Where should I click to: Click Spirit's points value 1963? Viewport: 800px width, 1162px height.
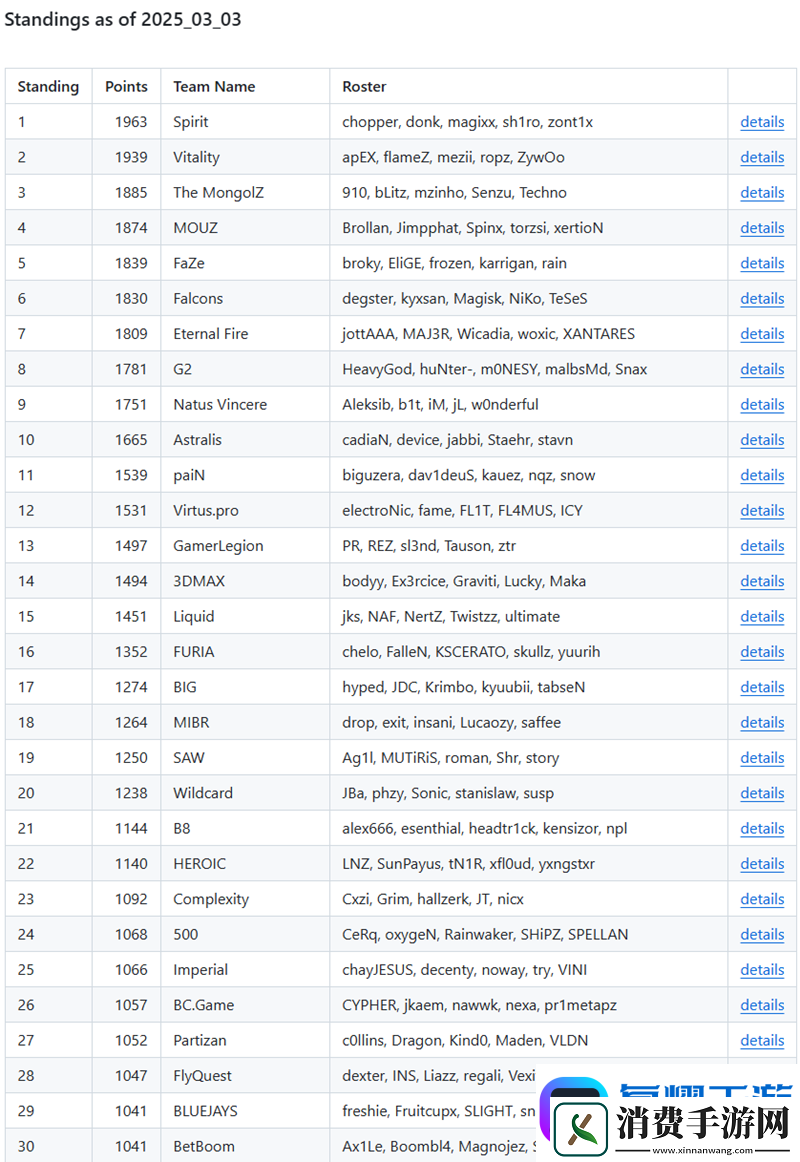click(131, 122)
